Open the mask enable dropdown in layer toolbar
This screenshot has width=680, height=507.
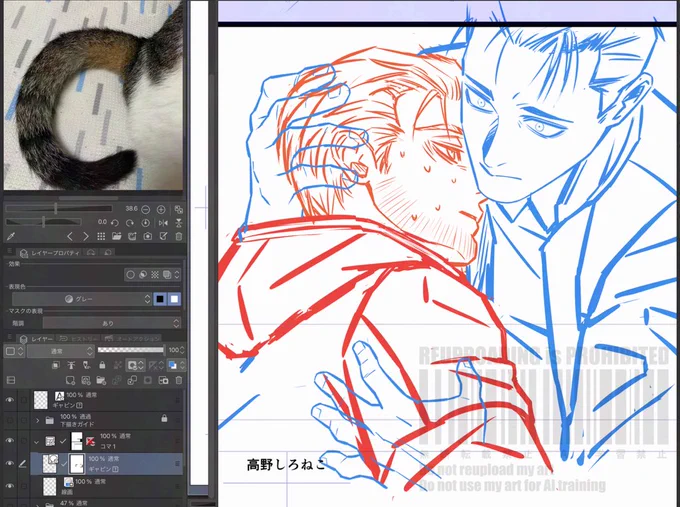[x=135, y=365]
